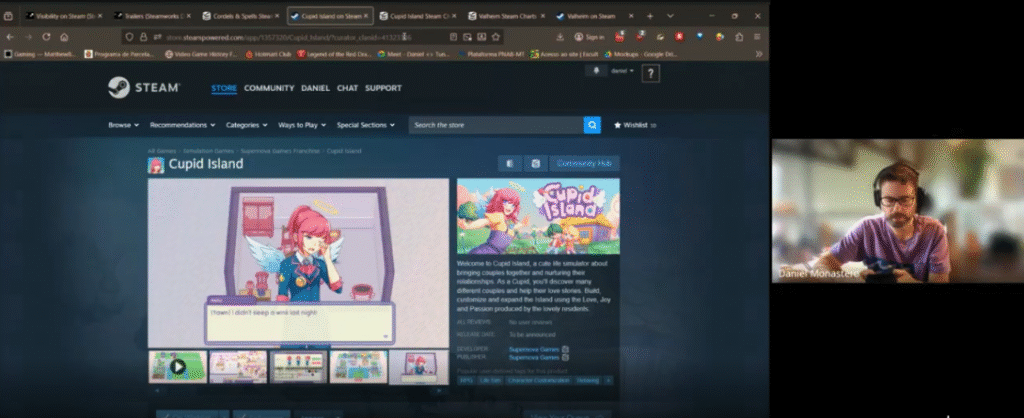Viewport: 1024px width, 418px height.
Task: Open the Special Sections dropdown
Action: click(x=365, y=125)
